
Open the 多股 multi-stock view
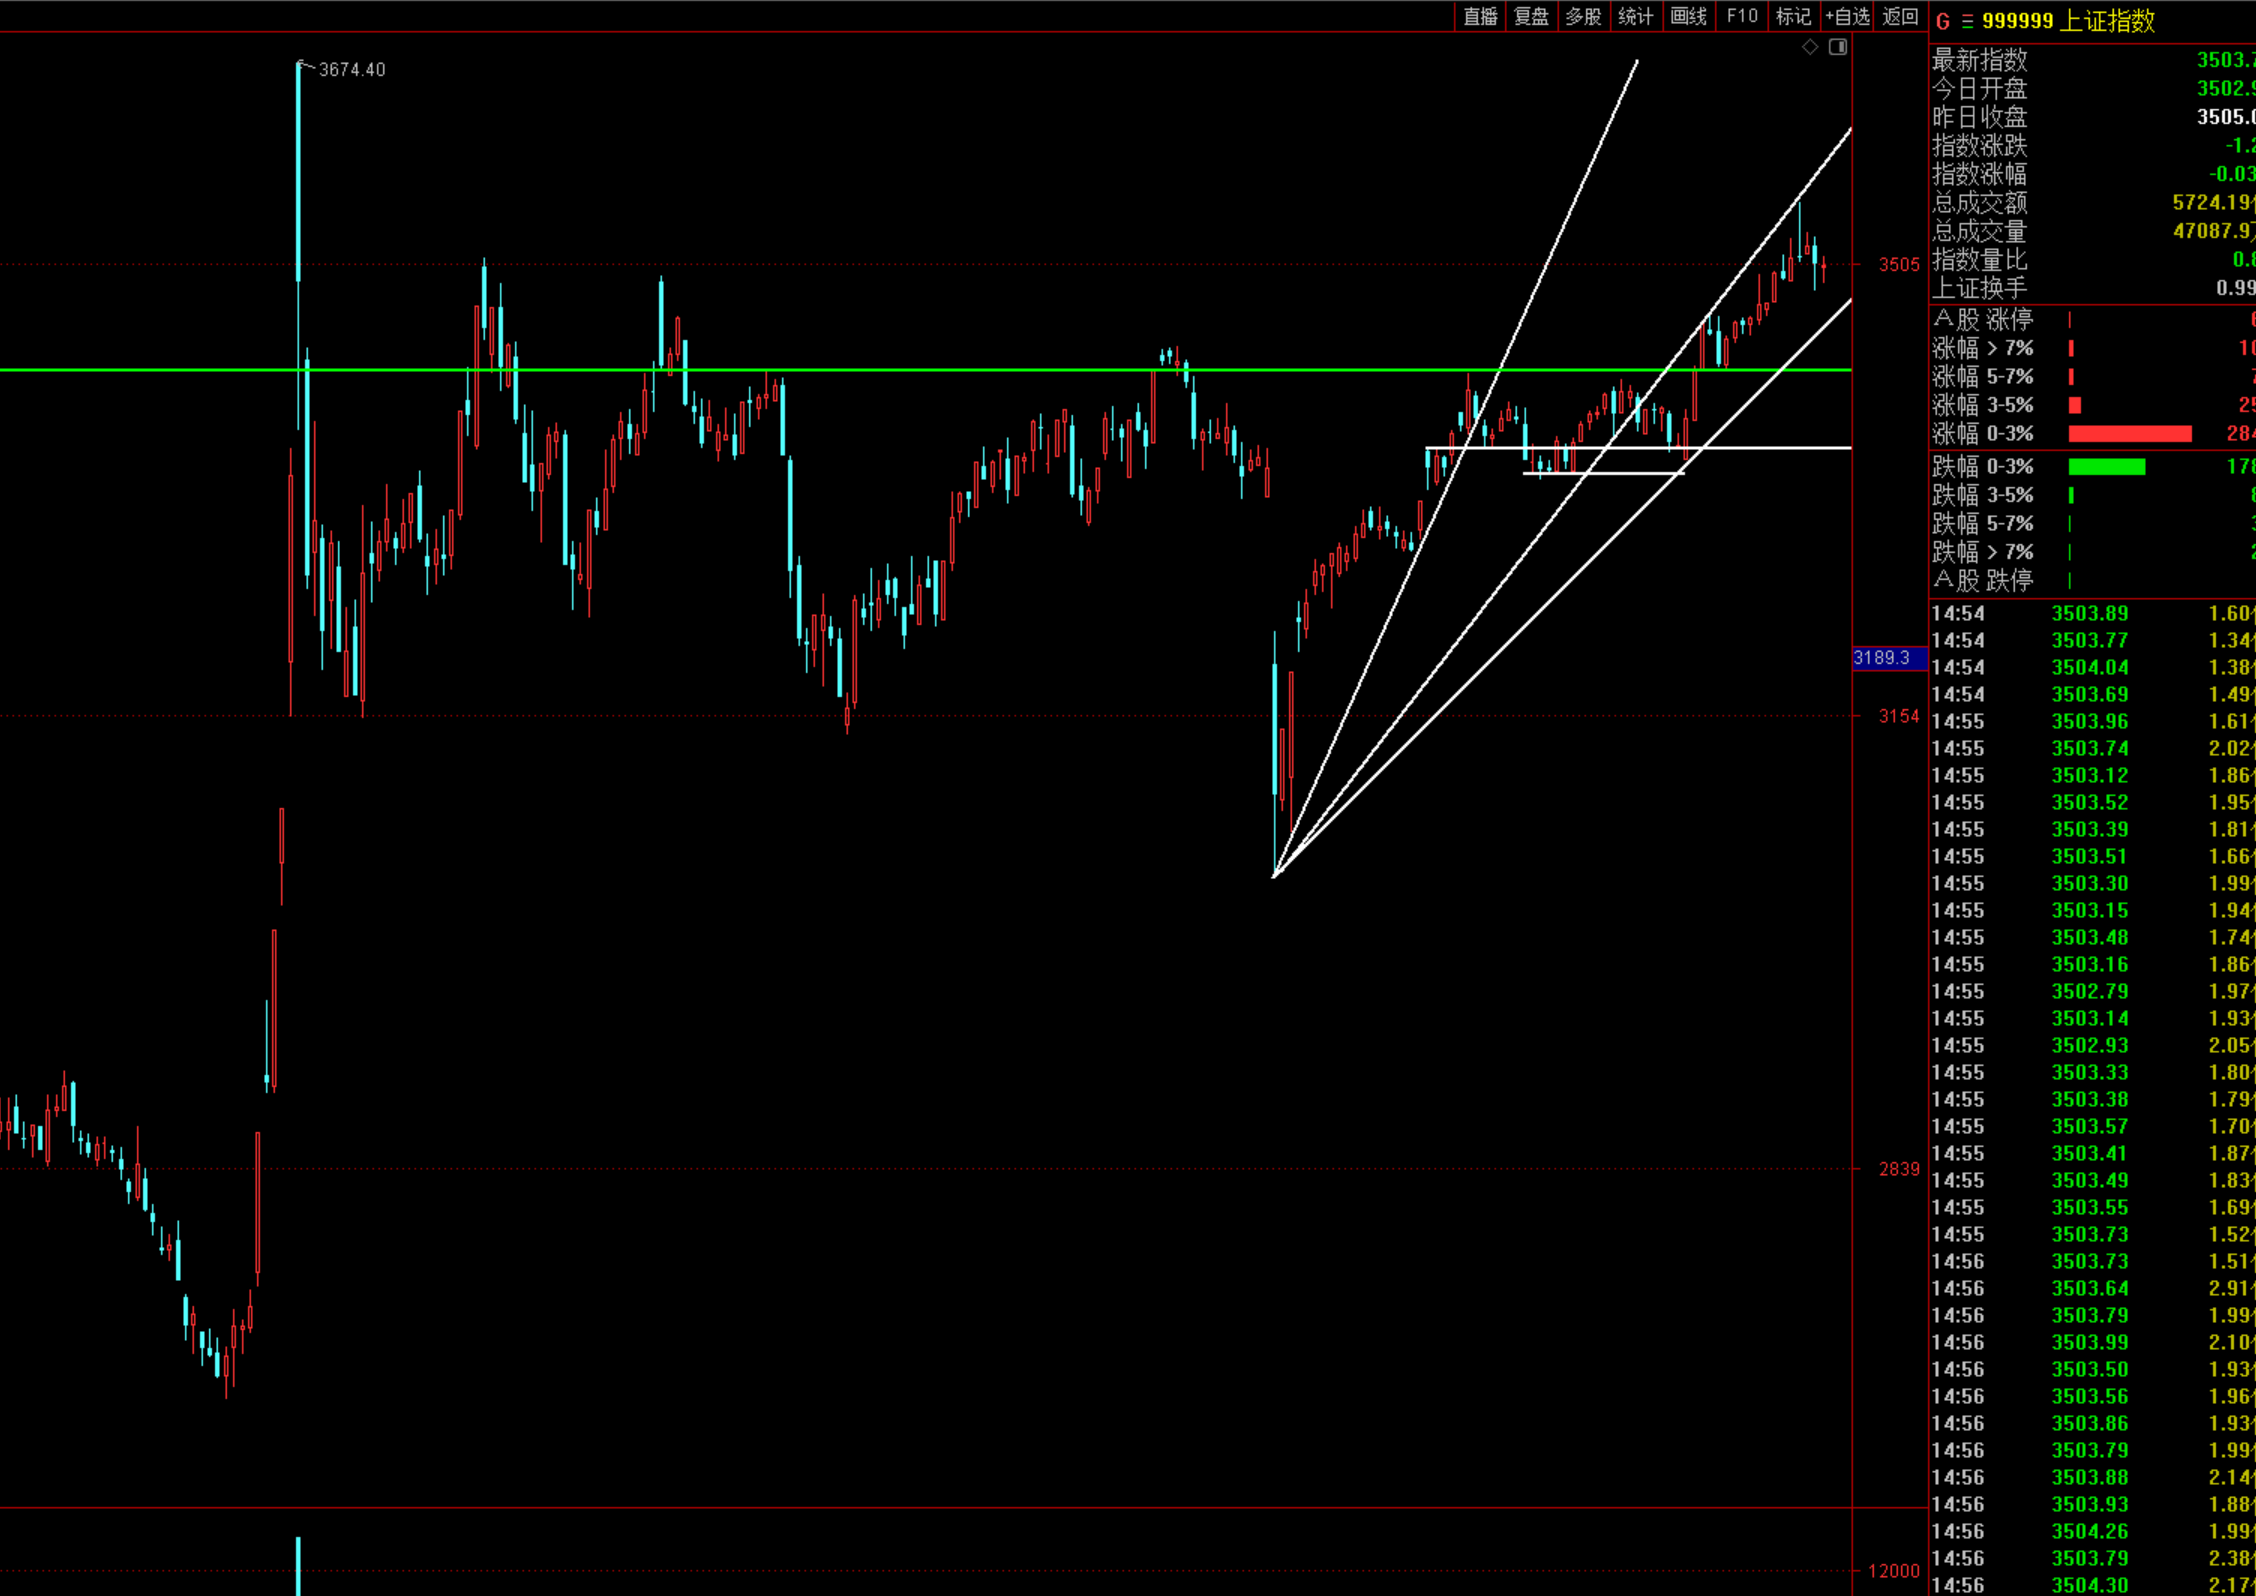(1583, 16)
